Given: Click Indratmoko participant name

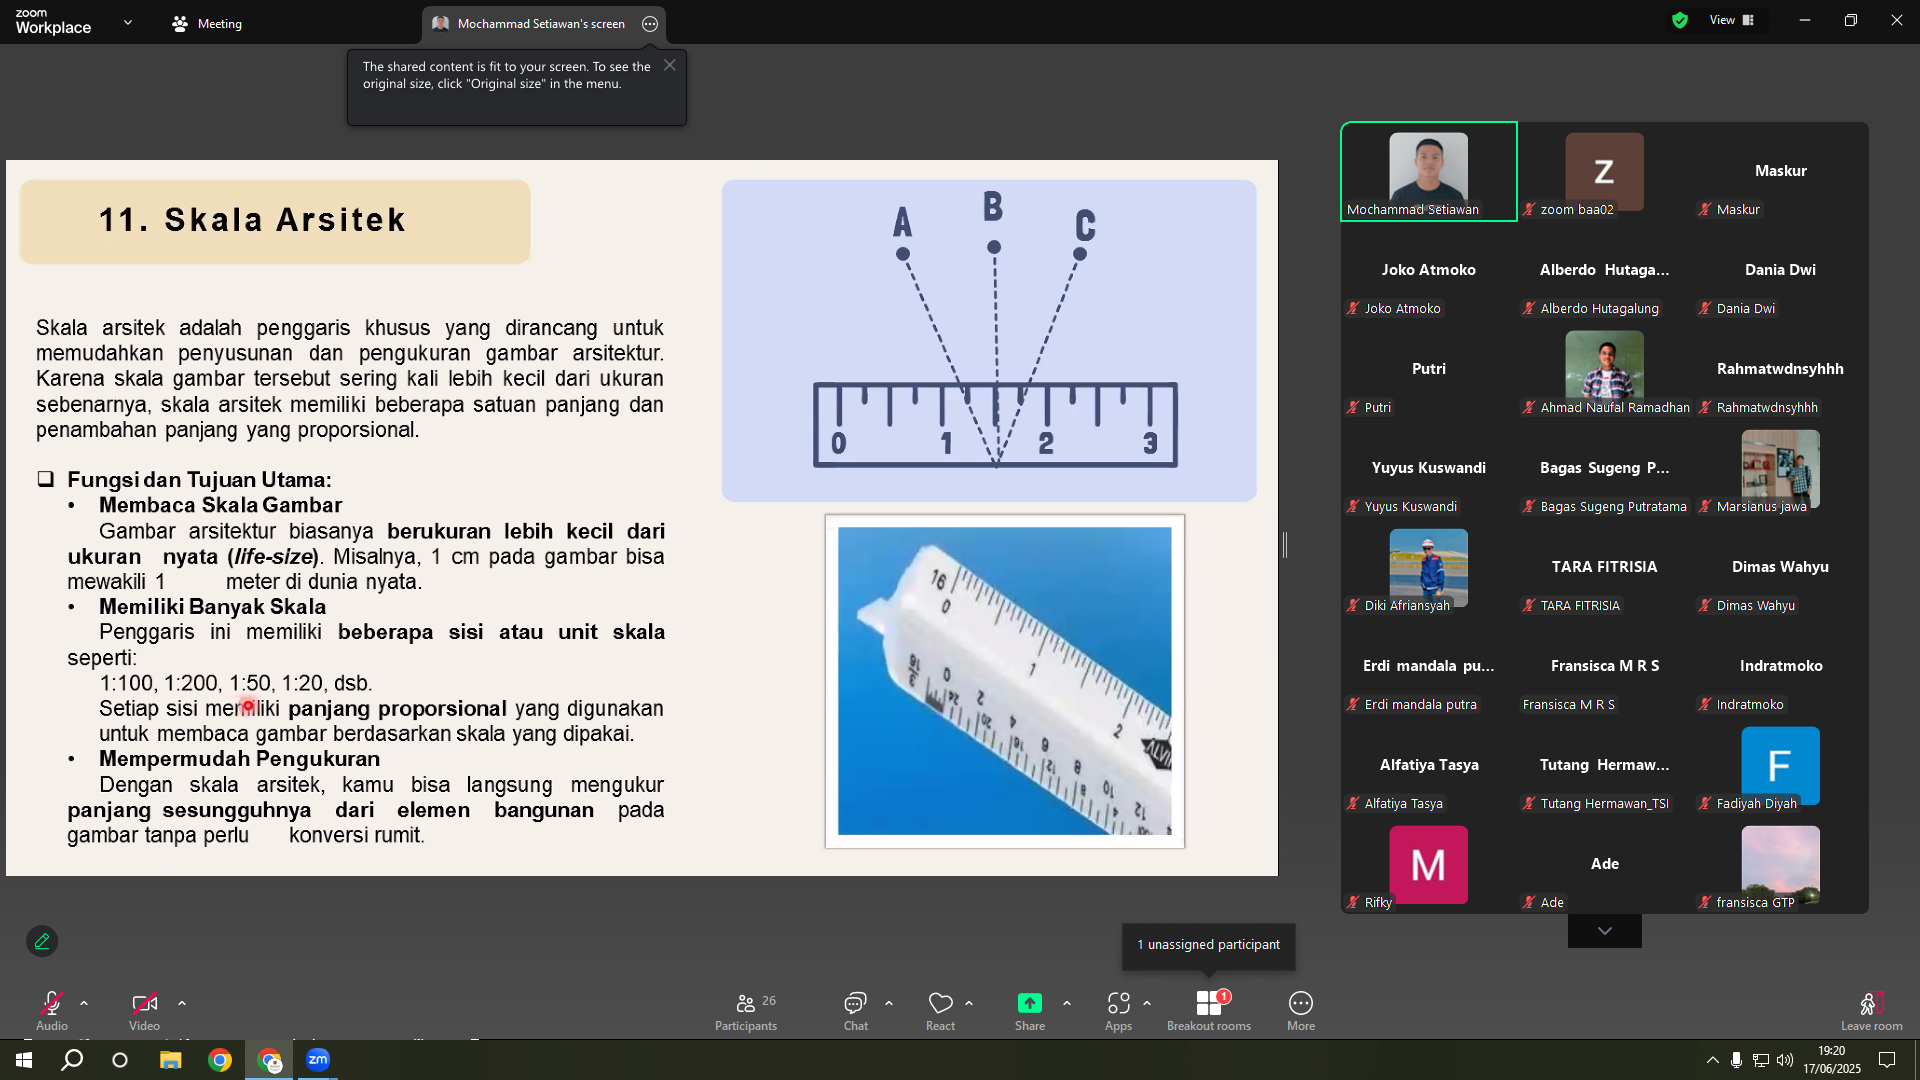Looking at the screenshot, I should point(1781,666).
